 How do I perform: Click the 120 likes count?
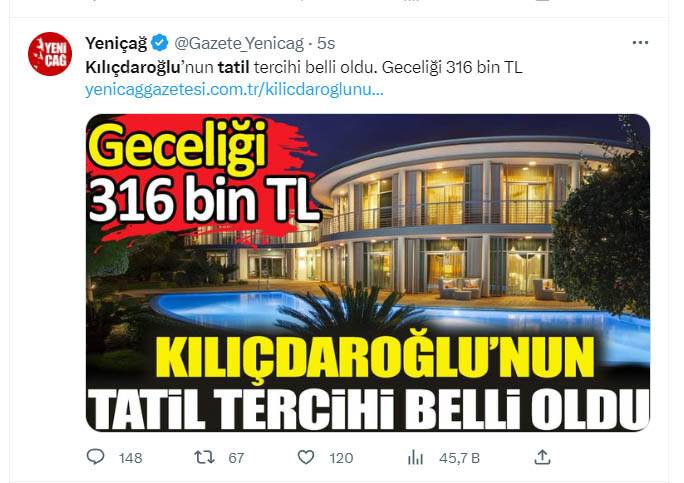click(x=341, y=458)
